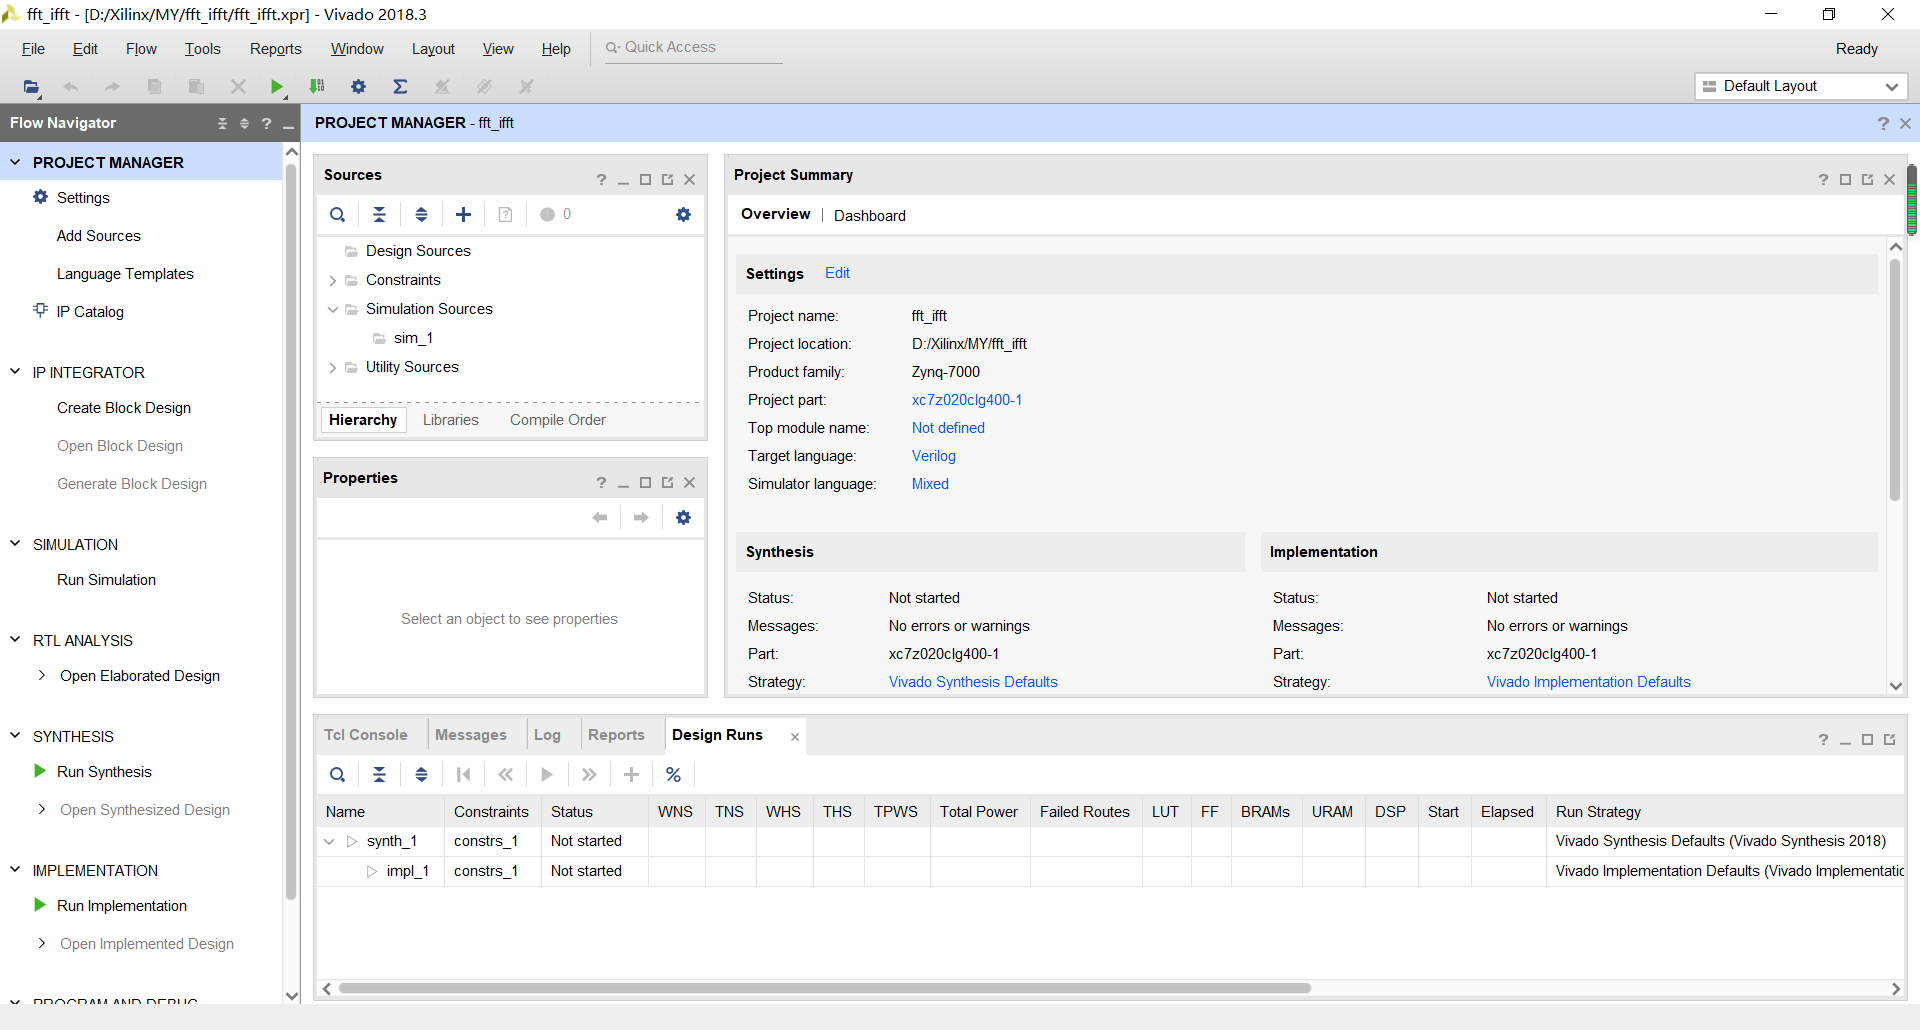Open the Tools menu
Screen dimensions: 1920x1030
tap(202, 49)
